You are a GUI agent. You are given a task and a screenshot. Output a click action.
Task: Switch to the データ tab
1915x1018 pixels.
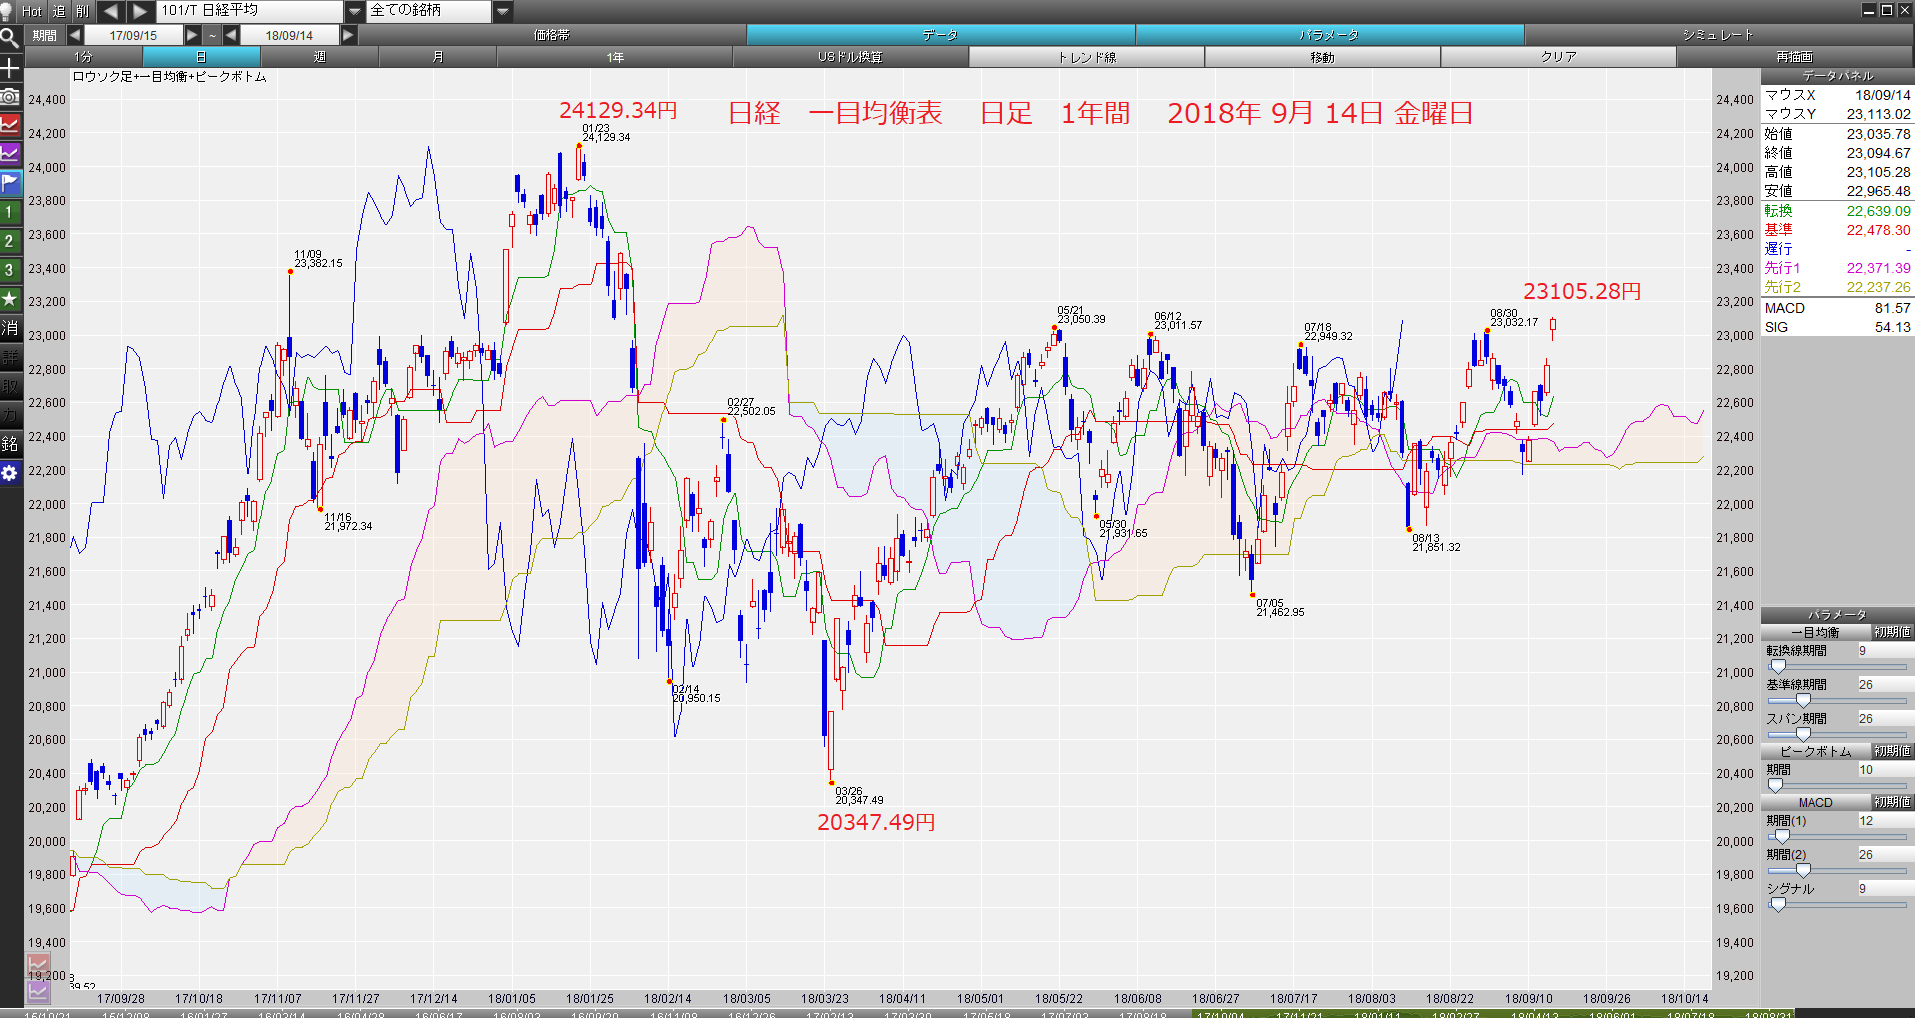941,35
